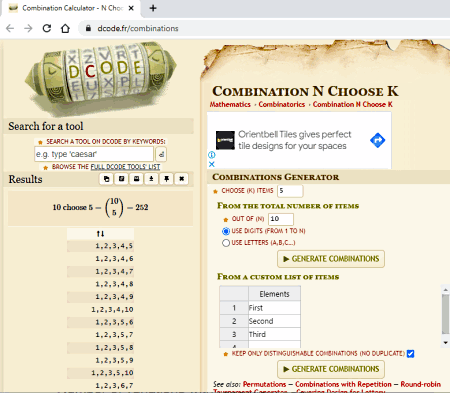Image resolution: width=450 pixels, height=393 pixels.
Task: Click combination row 1,2,3,5,7
Action: 100,335
